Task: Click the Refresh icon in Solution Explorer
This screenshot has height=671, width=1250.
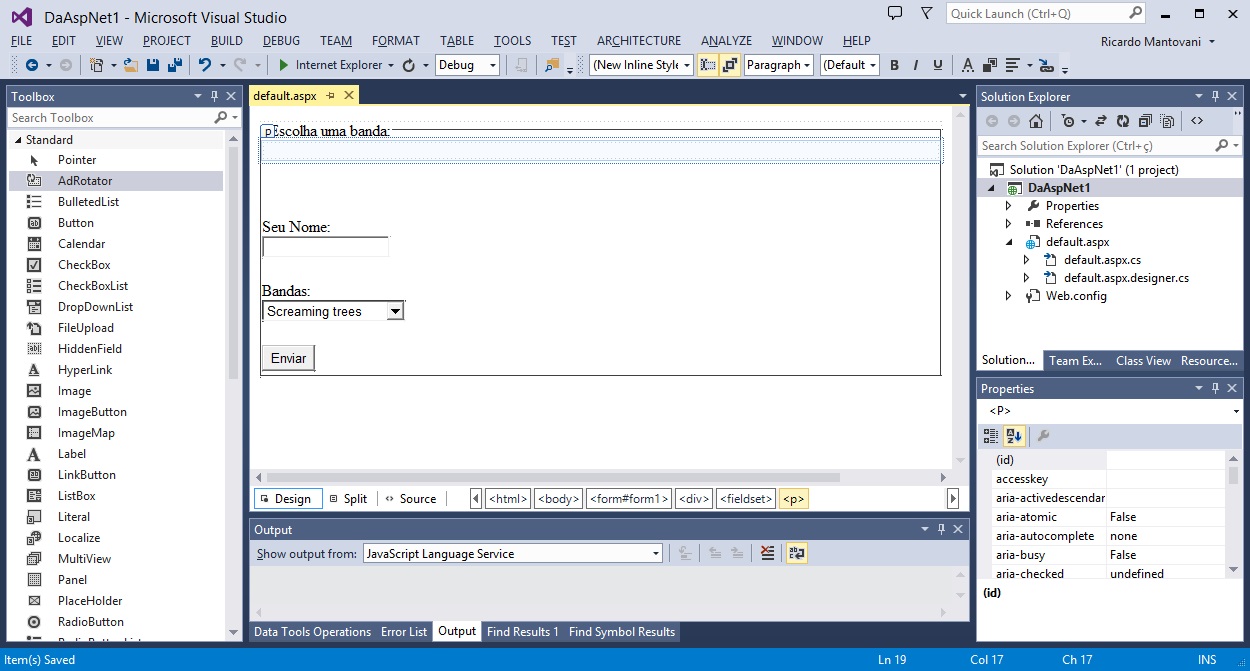Action: coord(1122,121)
